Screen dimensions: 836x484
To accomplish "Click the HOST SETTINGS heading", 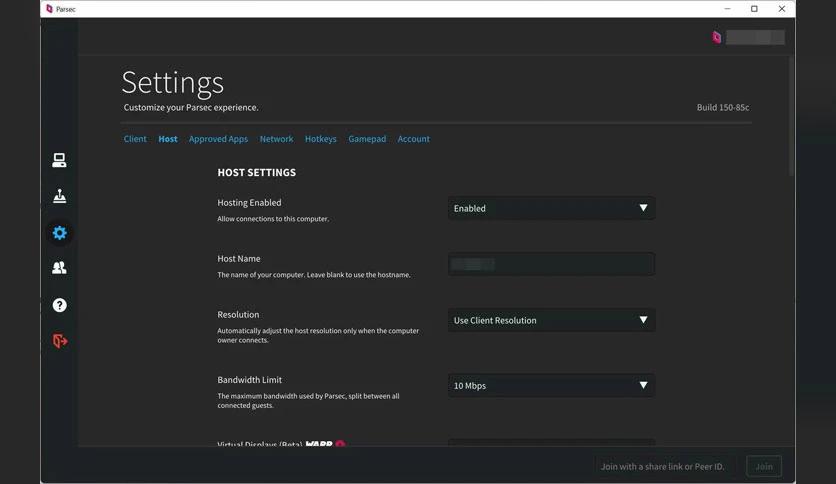I will pos(256,172).
